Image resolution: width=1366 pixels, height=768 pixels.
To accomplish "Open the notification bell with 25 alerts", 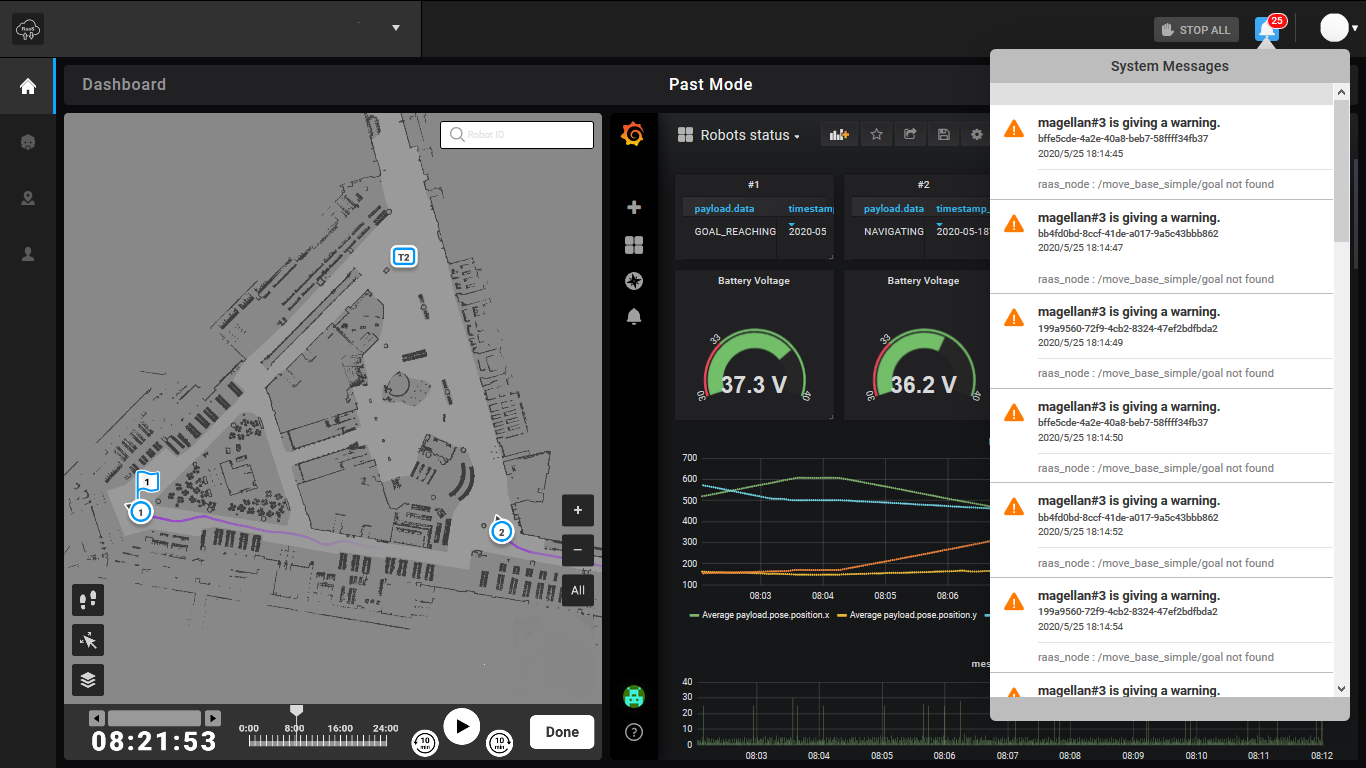I will [x=1267, y=29].
